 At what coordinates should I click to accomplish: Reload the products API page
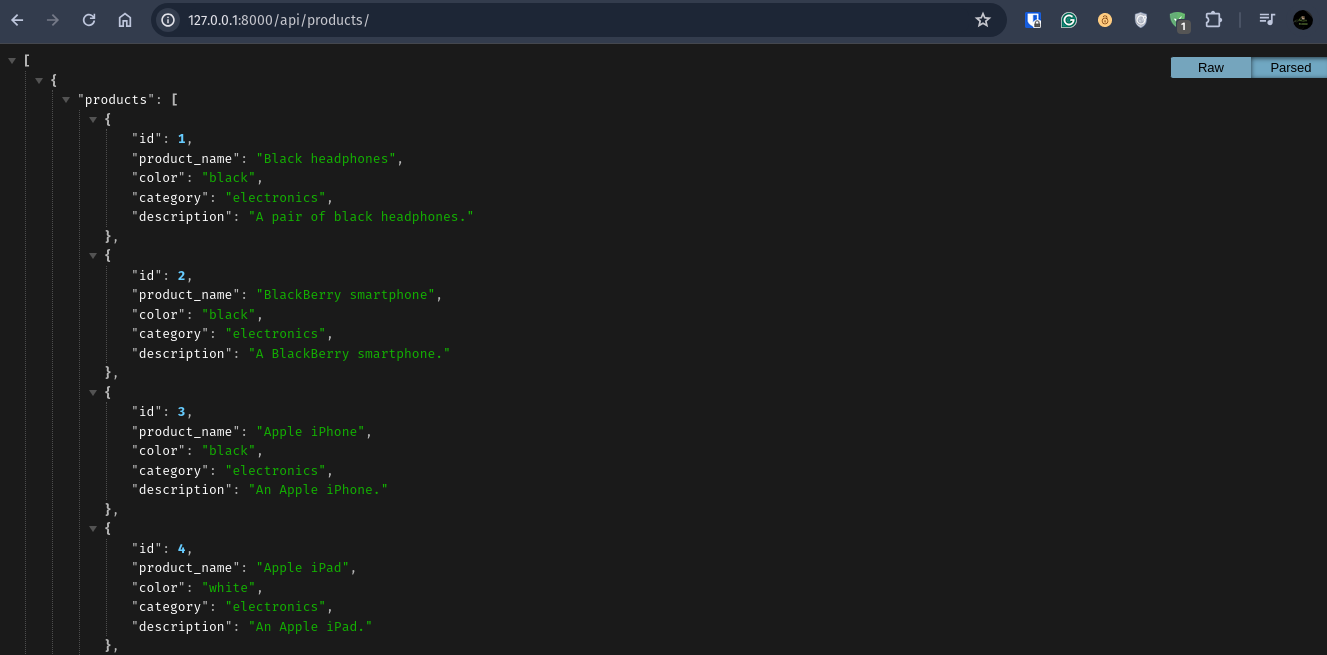point(89,20)
